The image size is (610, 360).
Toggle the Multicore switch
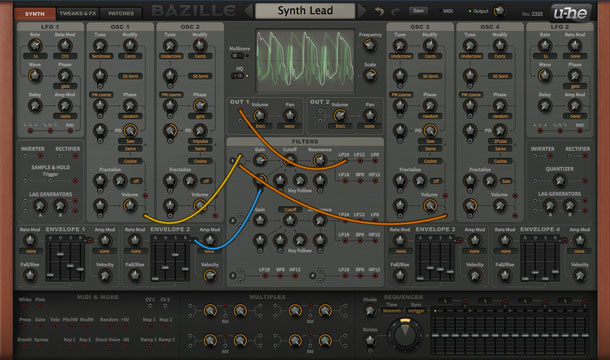[x=237, y=56]
